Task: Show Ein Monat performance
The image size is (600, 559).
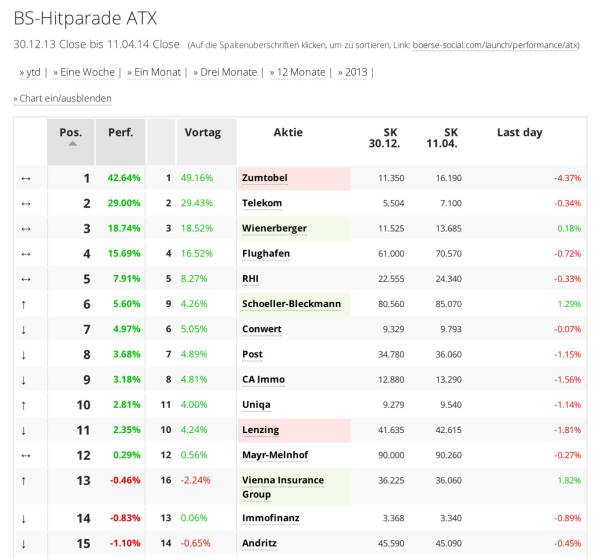Action: pyautogui.click(x=156, y=72)
